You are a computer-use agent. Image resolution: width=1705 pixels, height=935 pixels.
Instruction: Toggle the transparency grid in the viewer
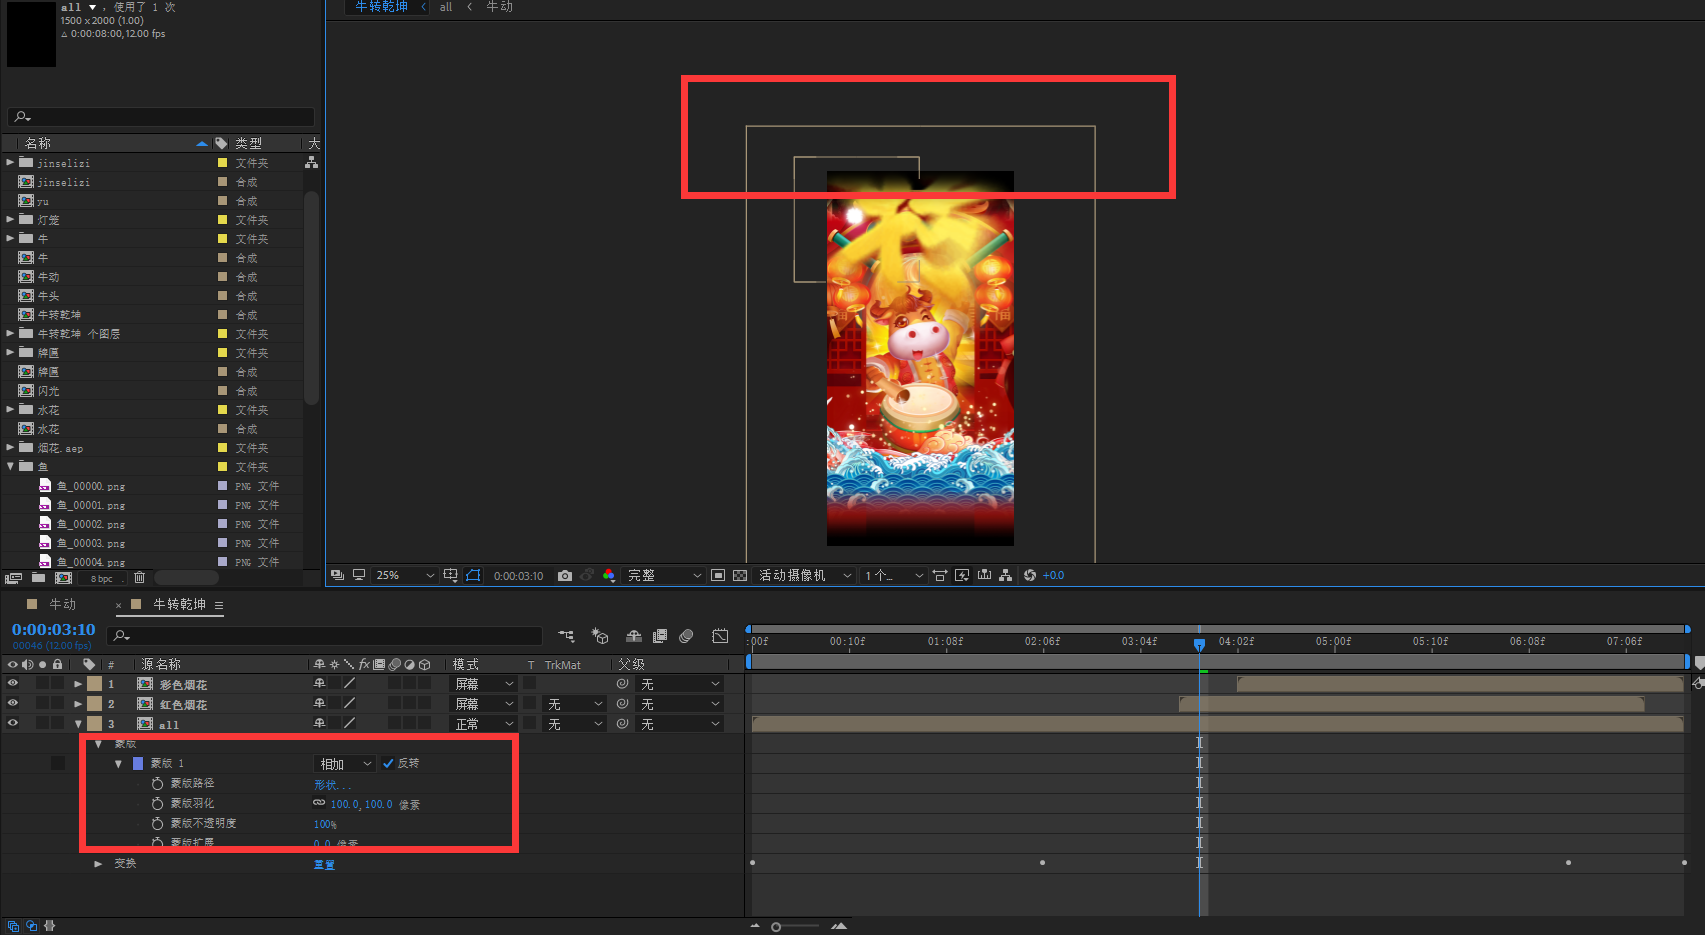point(740,575)
